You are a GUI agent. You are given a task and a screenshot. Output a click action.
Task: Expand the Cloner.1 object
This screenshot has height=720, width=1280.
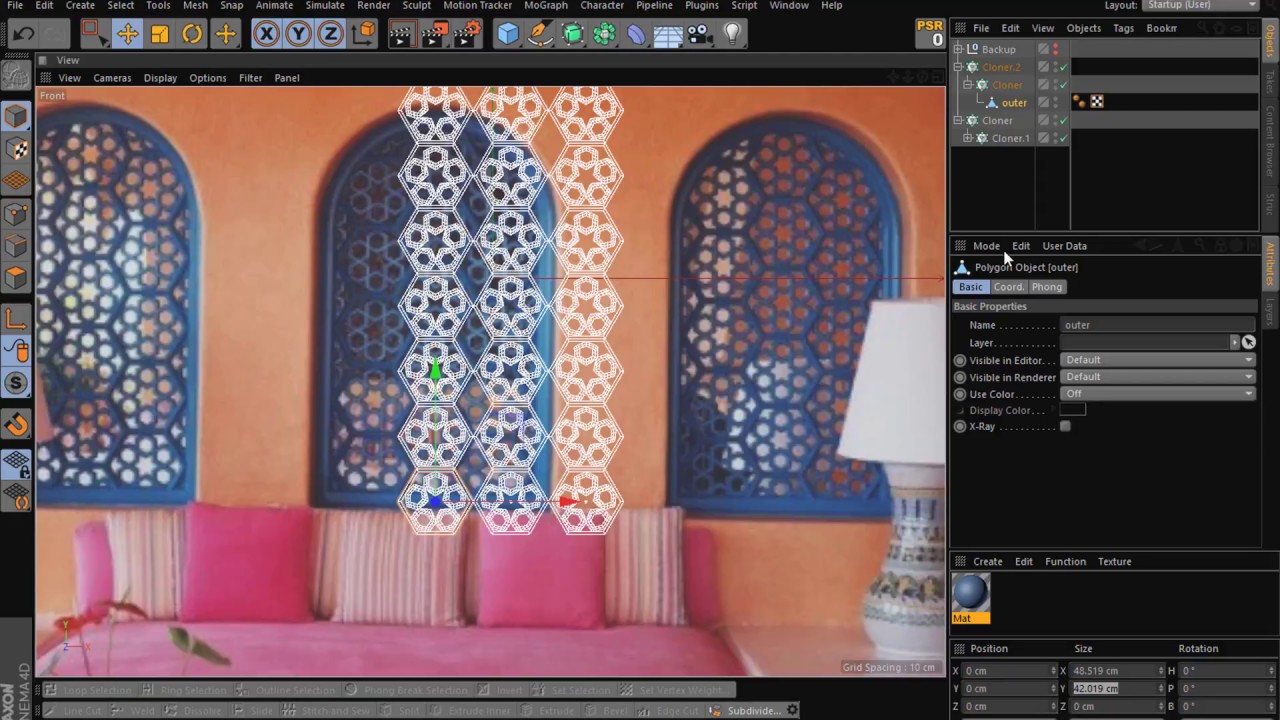(968, 138)
